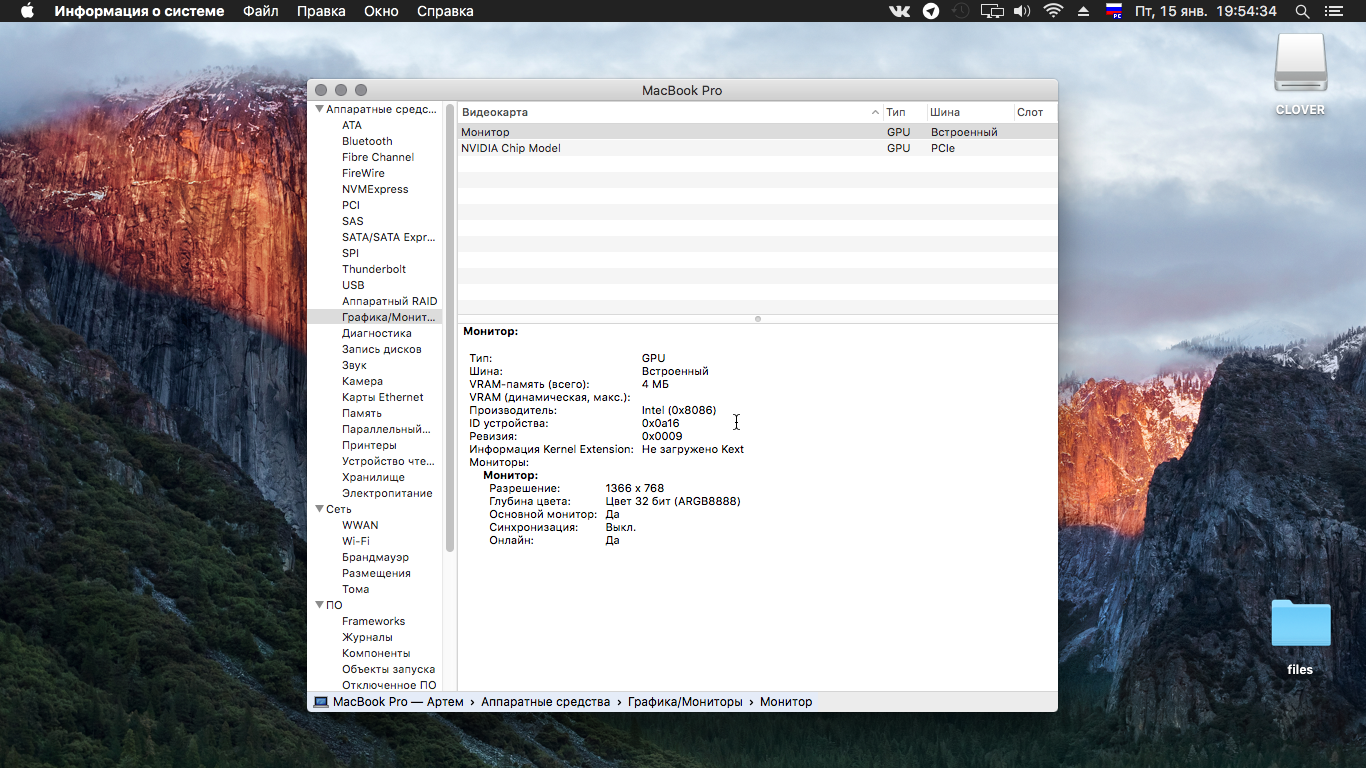1366x768 pixels.
Task: Collapse the Аппаратные средства section
Action: tap(320, 109)
